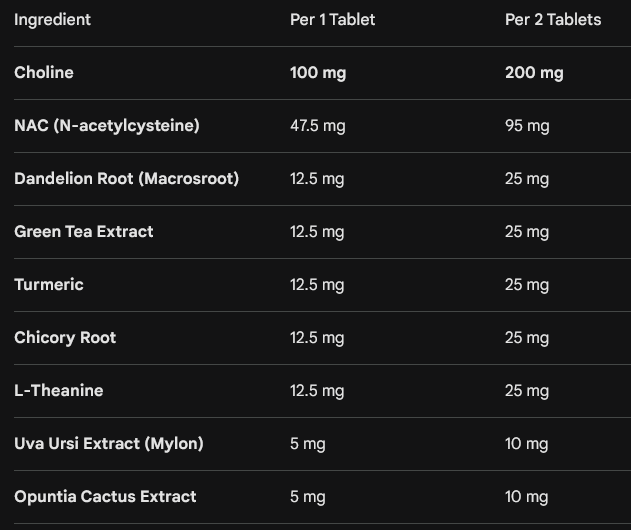Select the Dandelion Root (Macrosroot) label
The width and height of the screenshot is (631, 530).
(x=126, y=179)
